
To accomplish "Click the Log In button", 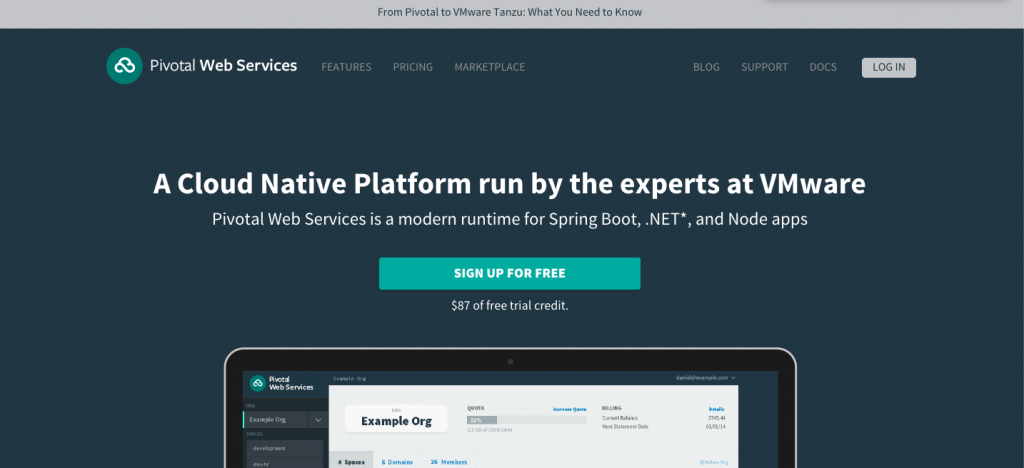I will 889,67.
